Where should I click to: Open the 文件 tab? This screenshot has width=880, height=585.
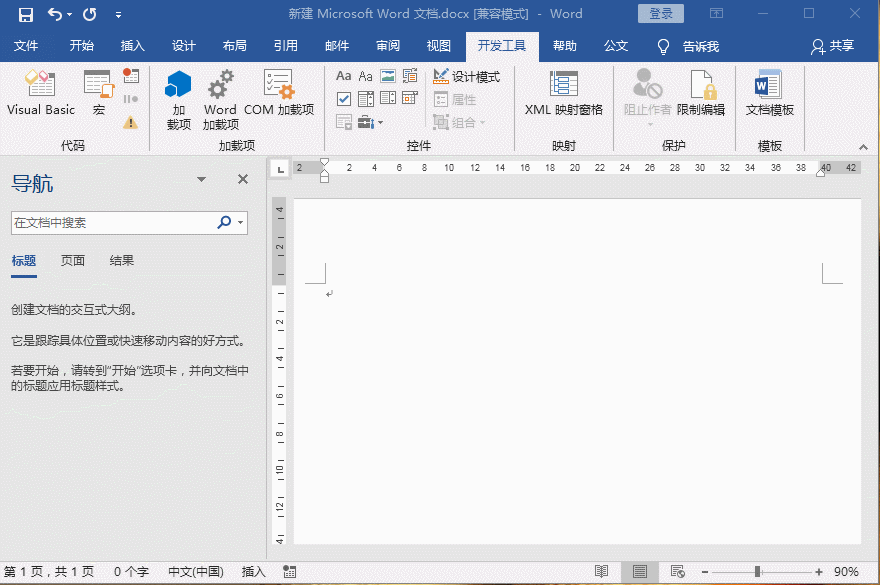click(x=26, y=46)
